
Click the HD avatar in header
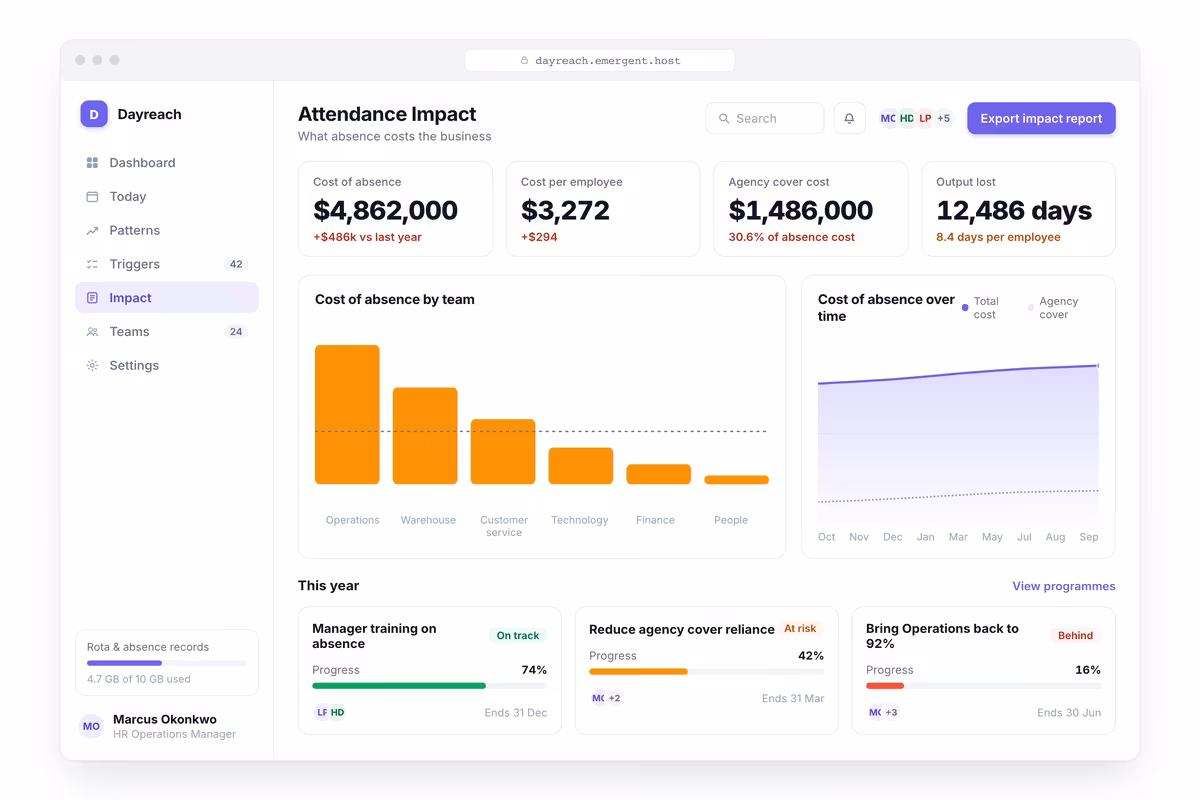click(906, 118)
